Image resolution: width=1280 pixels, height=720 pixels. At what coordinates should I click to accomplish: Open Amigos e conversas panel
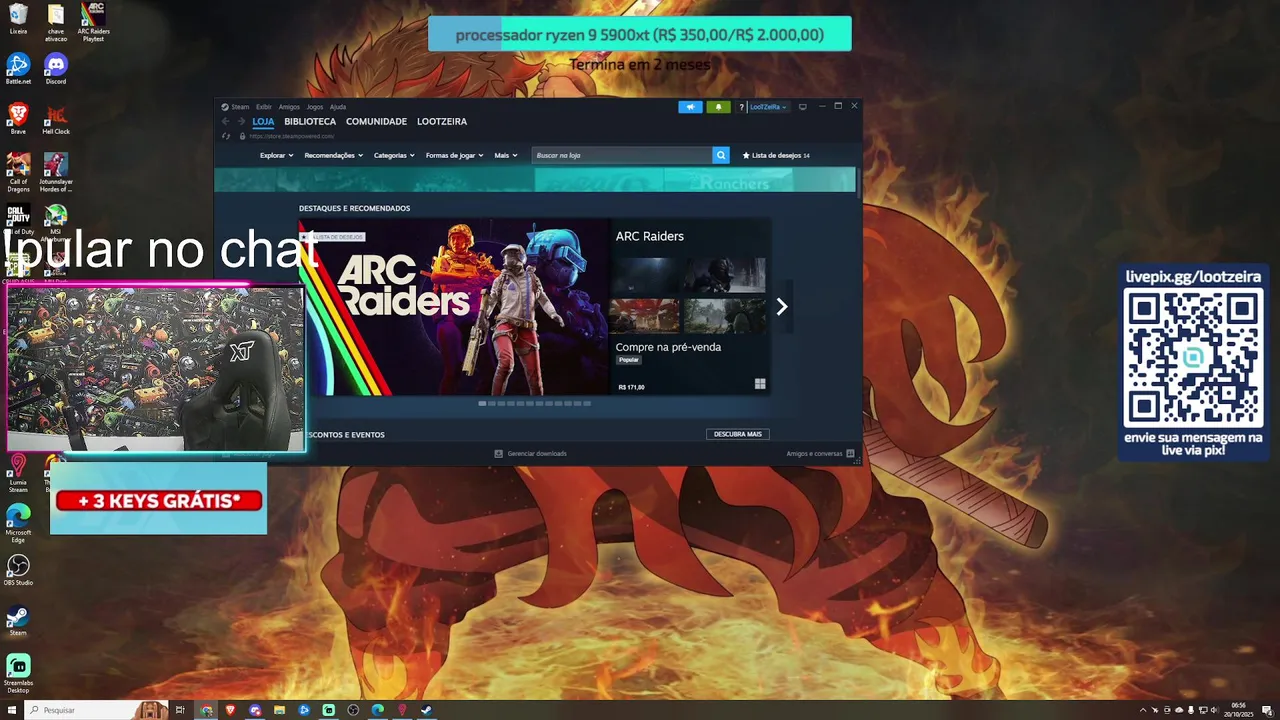[x=820, y=454]
